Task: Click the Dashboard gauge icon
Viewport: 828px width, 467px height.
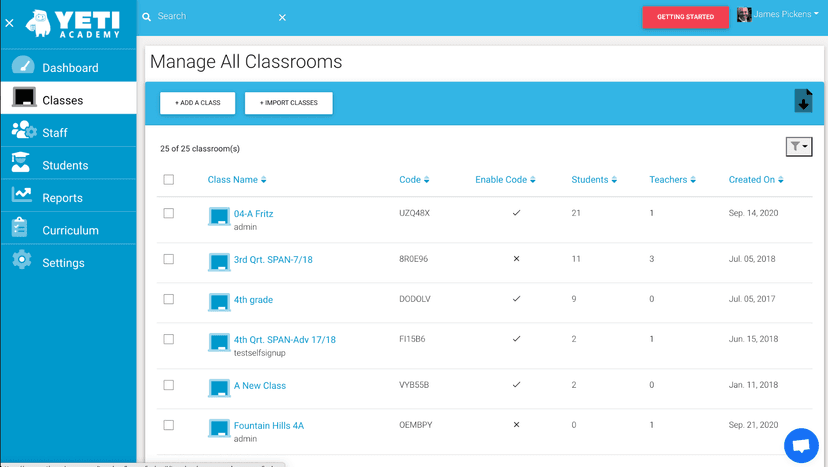Action: click(x=23, y=66)
